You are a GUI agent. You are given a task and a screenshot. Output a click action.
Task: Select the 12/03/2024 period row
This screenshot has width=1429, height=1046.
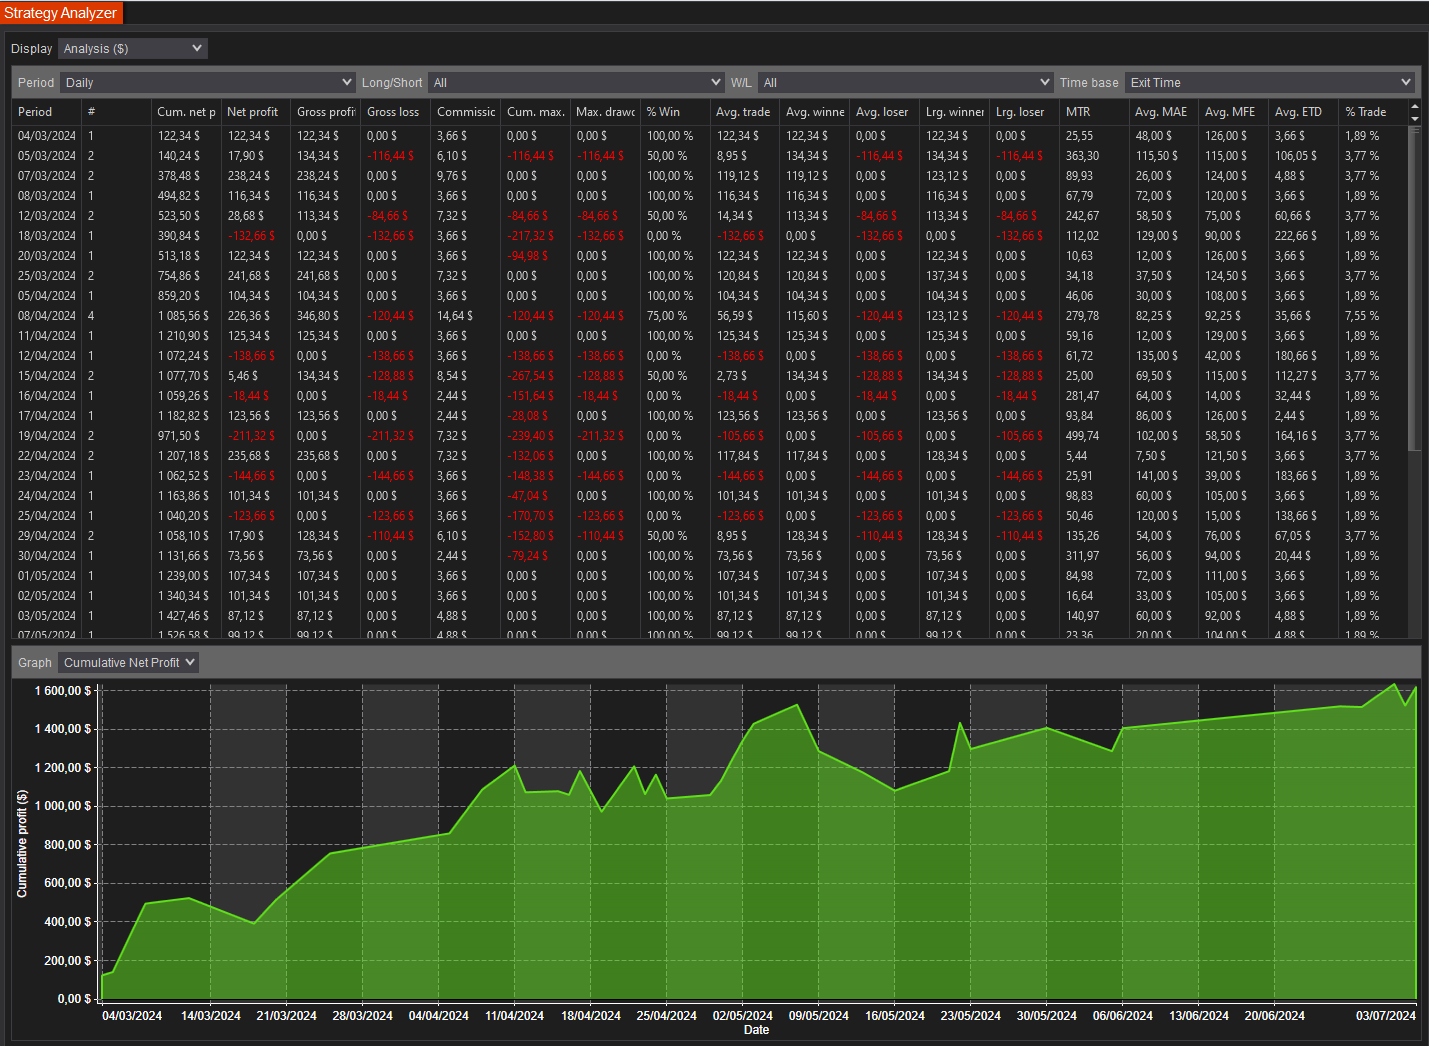tap(710, 216)
